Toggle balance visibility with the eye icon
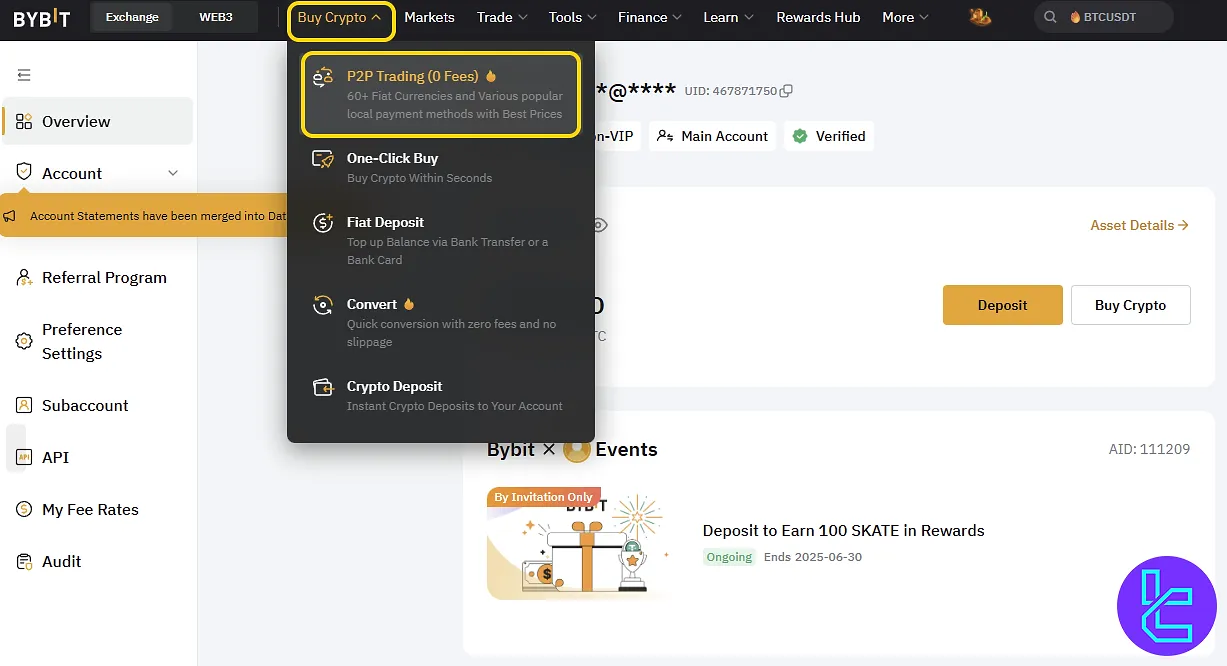 pos(599,225)
